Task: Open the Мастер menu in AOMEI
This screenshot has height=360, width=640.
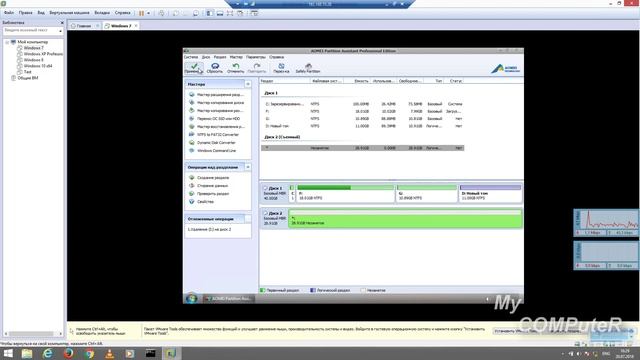Action: point(236,57)
